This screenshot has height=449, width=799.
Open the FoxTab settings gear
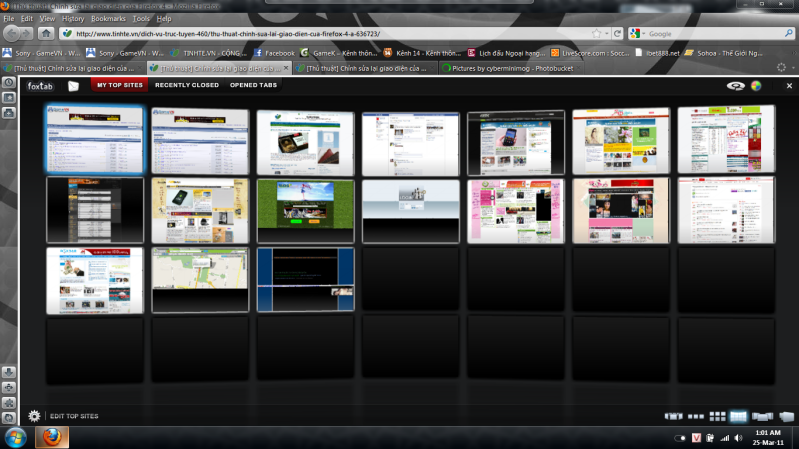pyautogui.click(x=35, y=415)
